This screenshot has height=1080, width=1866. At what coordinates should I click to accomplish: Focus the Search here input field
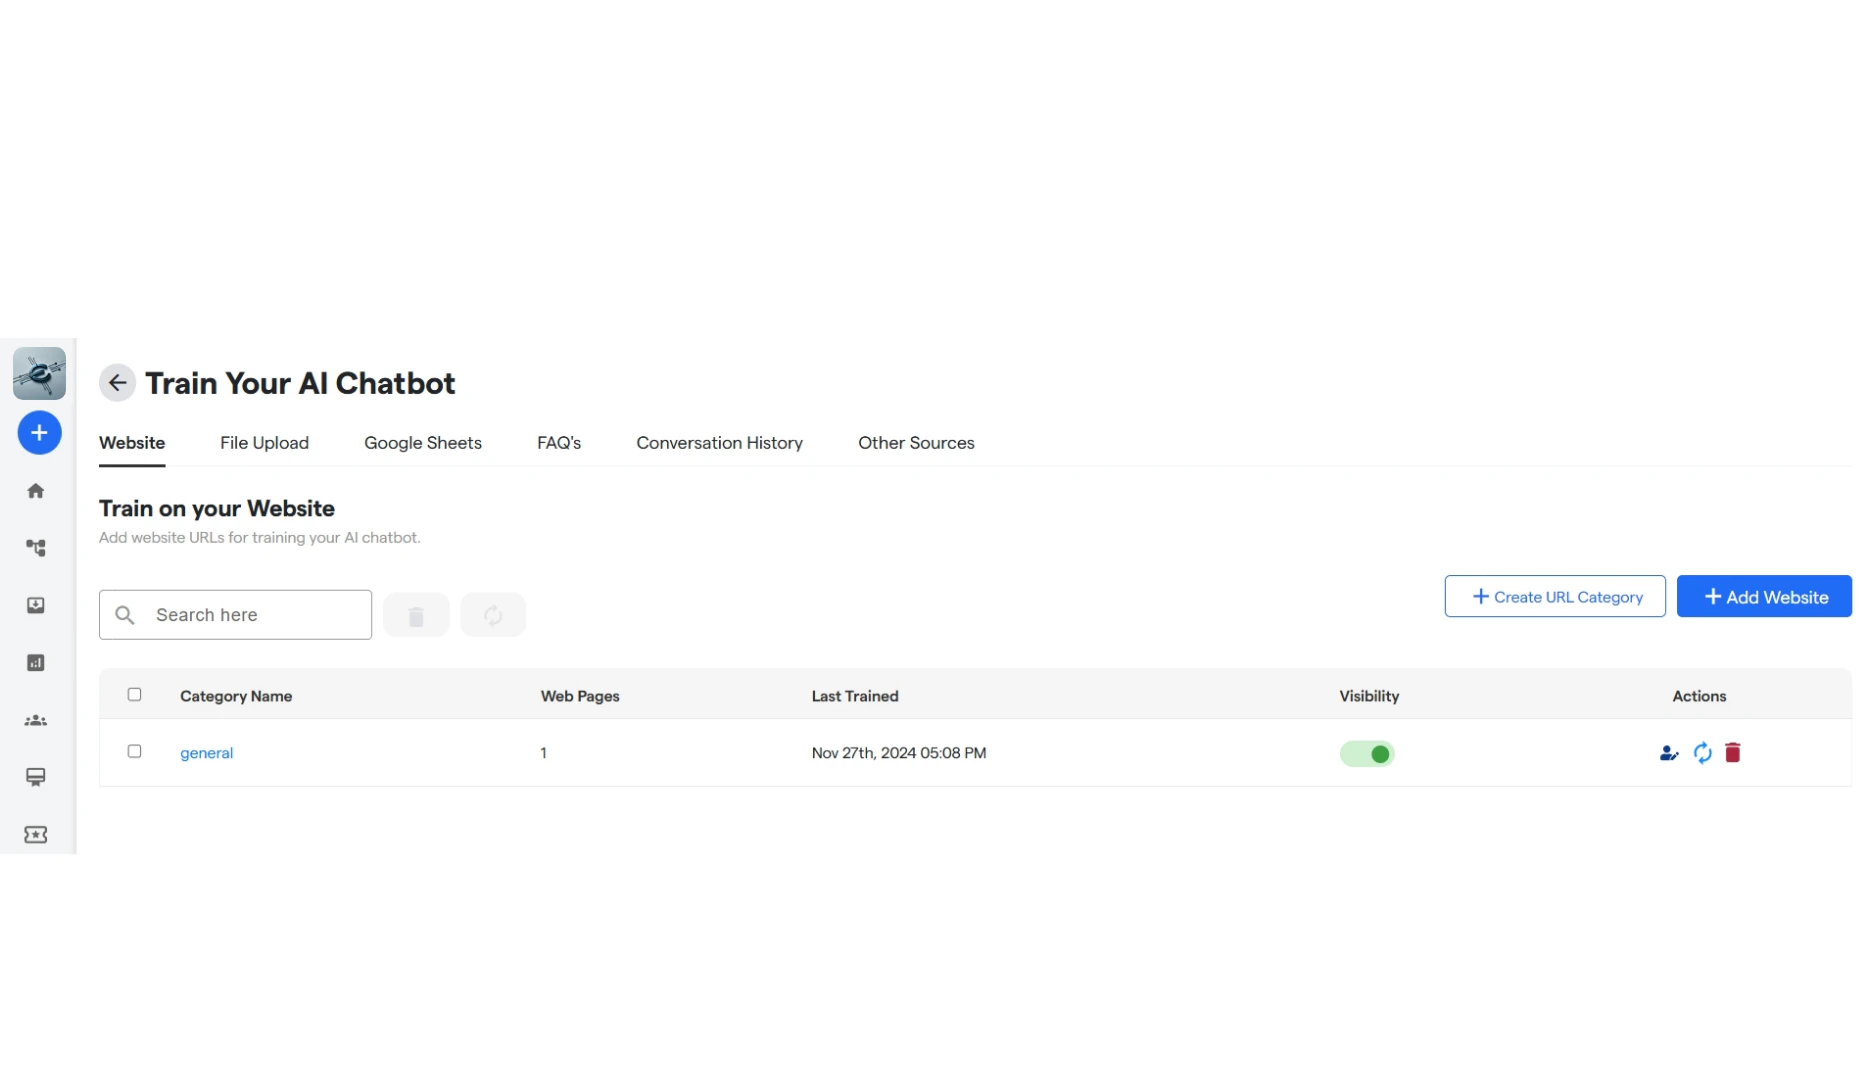(x=235, y=615)
